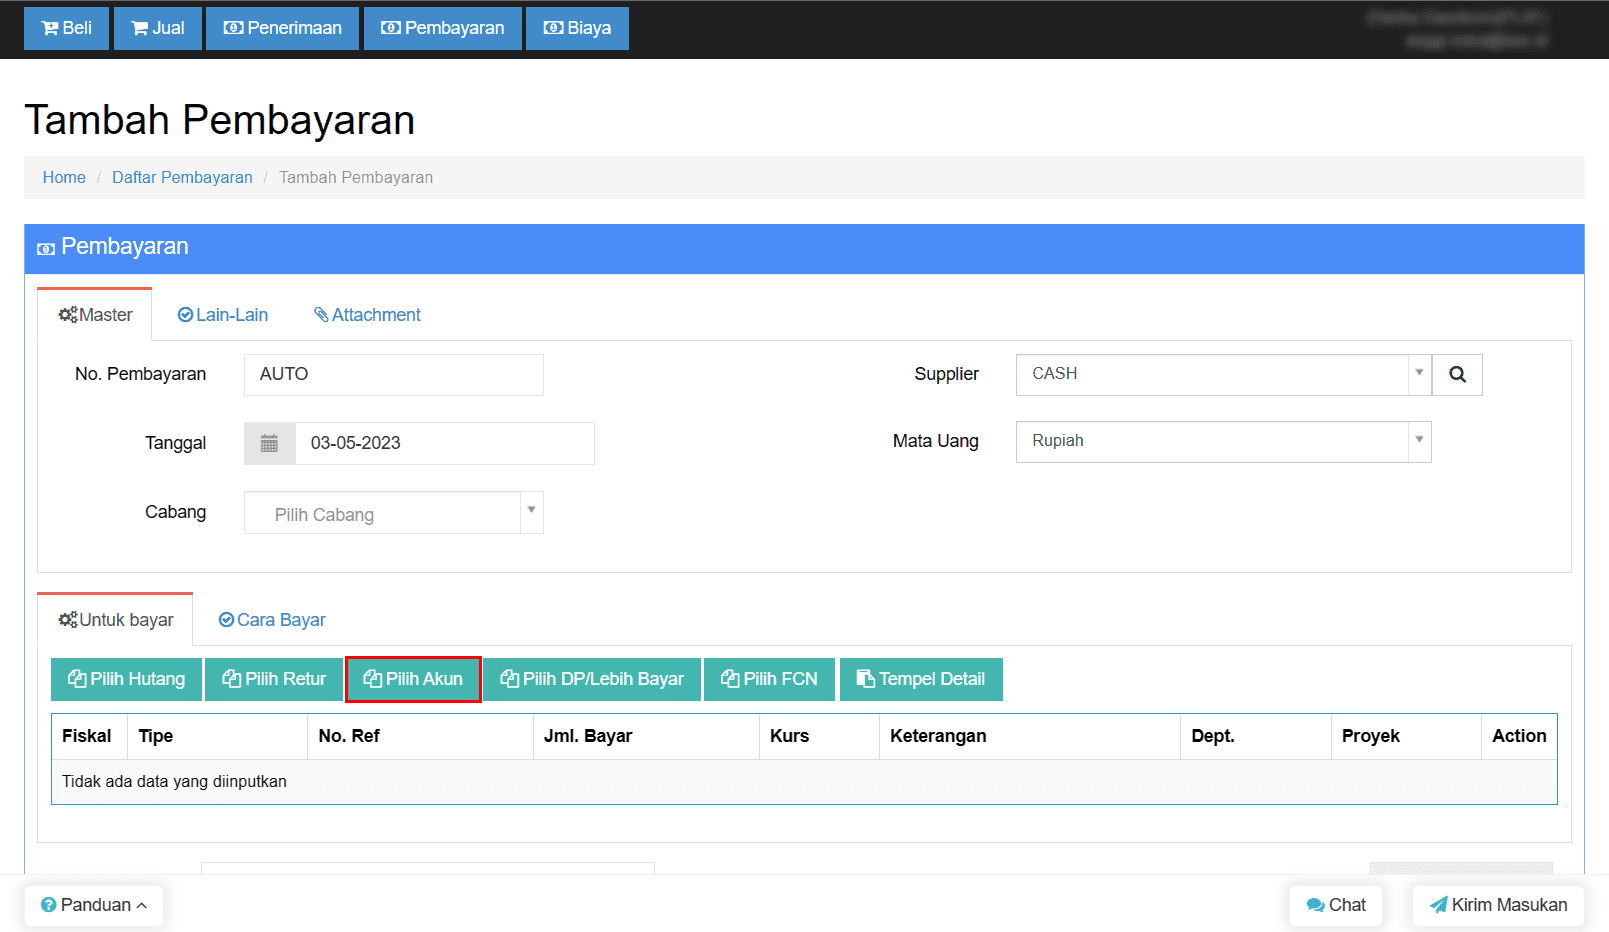Viewport: 1609px width, 932px height.
Task: Open Biaya from top bar
Action: click(x=577, y=28)
